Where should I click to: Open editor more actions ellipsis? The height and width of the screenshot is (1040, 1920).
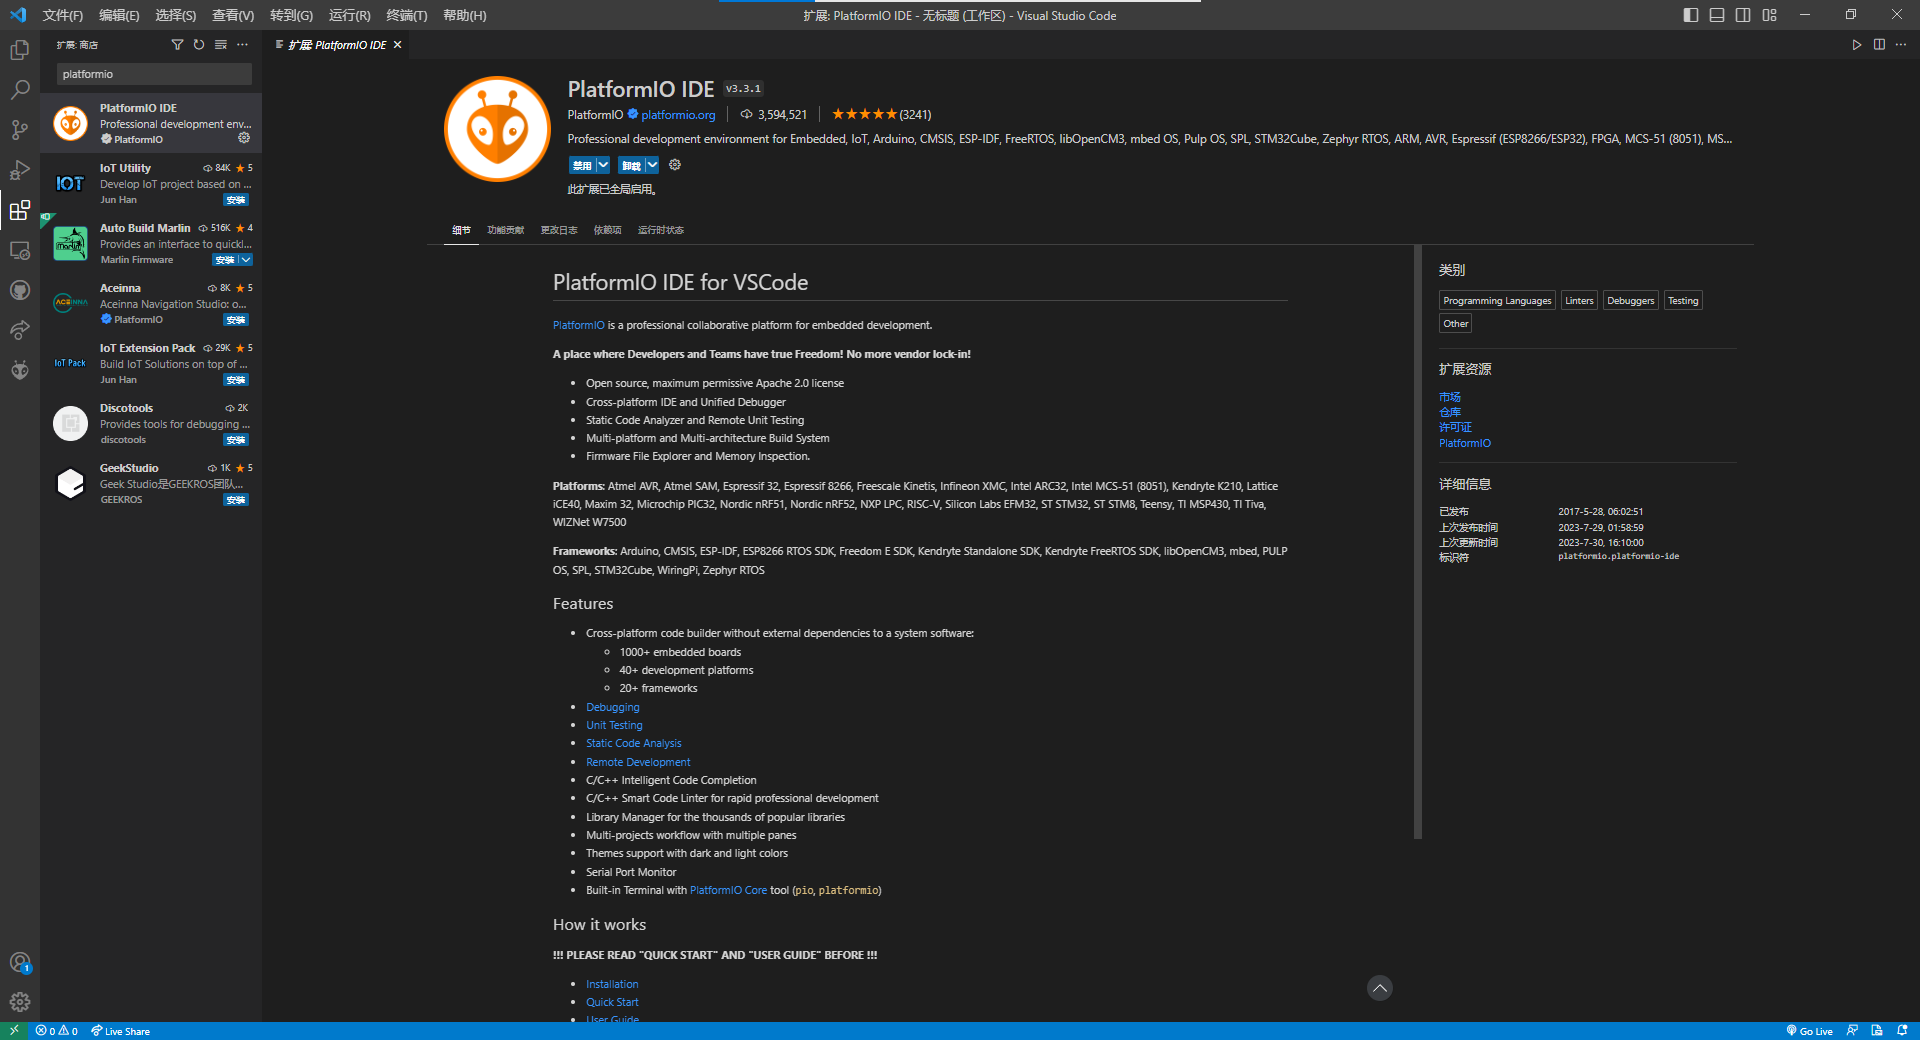[1901, 45]
